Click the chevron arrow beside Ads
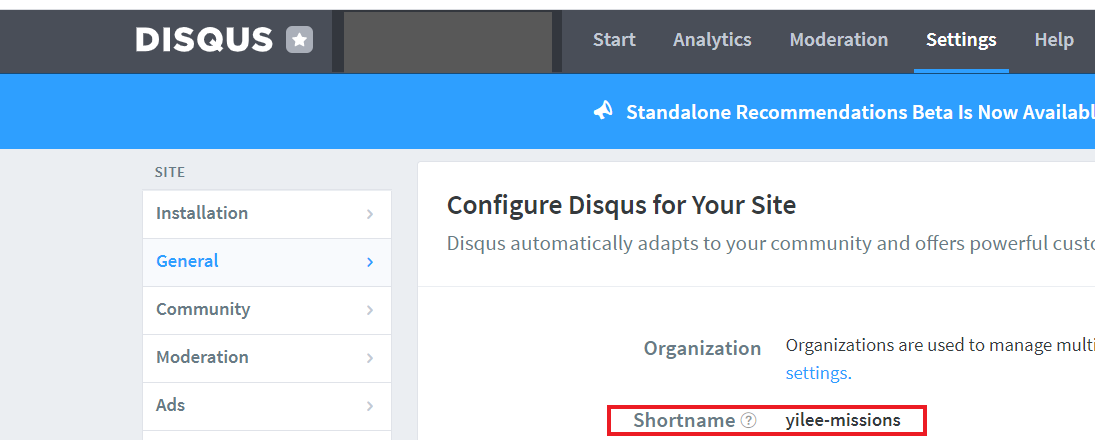Screen dimensions: 1095x440 point(370,406)
